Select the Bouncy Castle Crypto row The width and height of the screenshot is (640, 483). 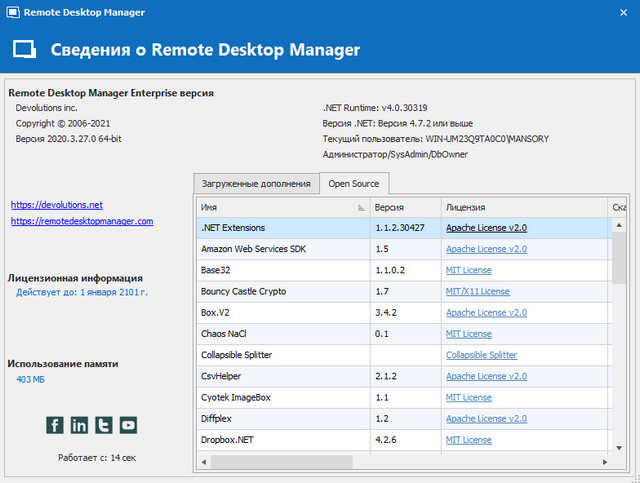coord(404,292)
